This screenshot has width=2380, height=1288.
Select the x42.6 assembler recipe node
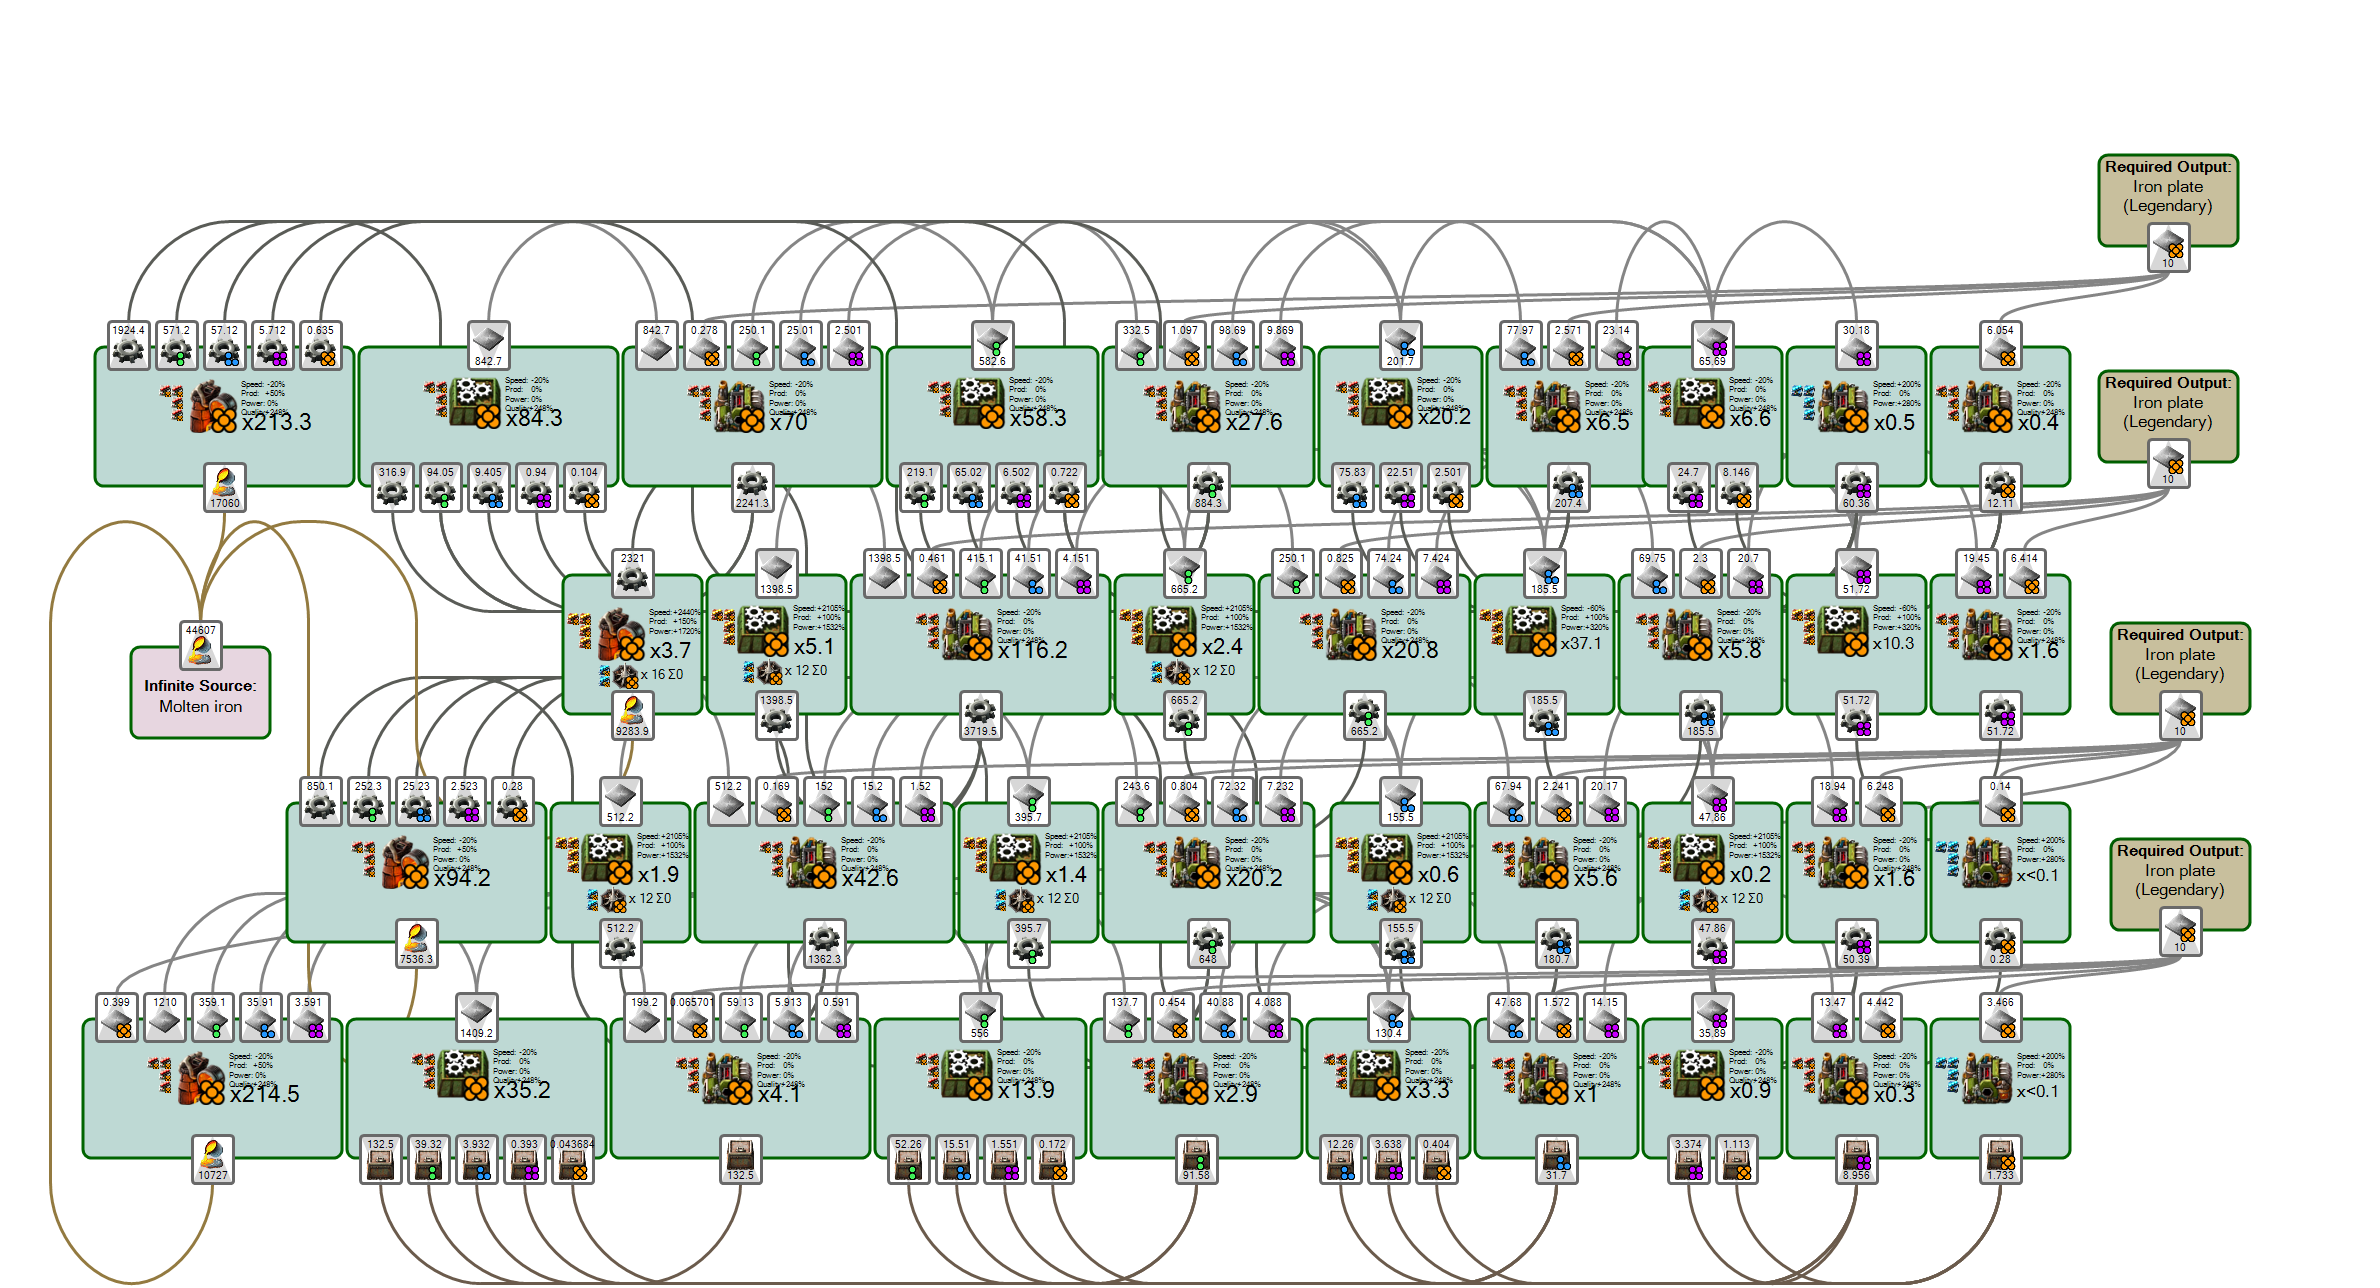click(824, 872)
